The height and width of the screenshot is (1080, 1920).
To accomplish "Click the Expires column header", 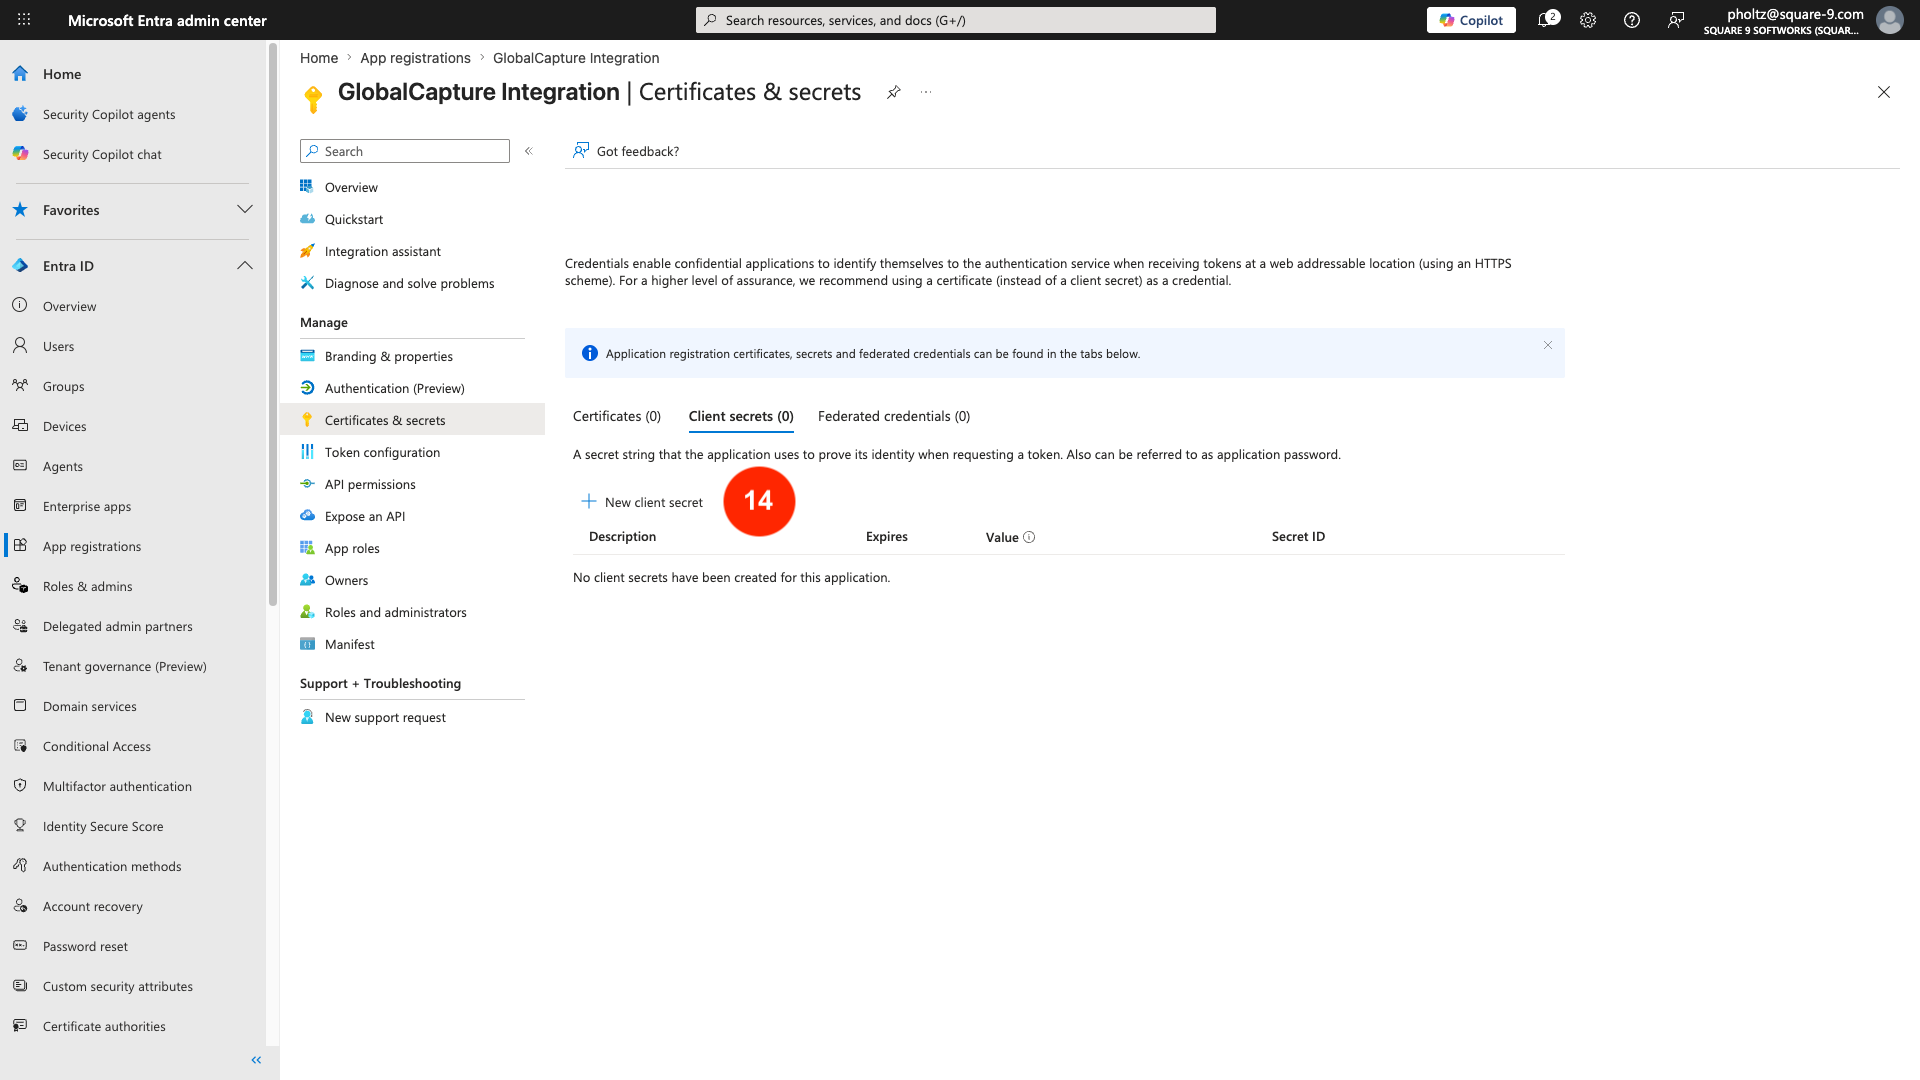I will (887, 537).
